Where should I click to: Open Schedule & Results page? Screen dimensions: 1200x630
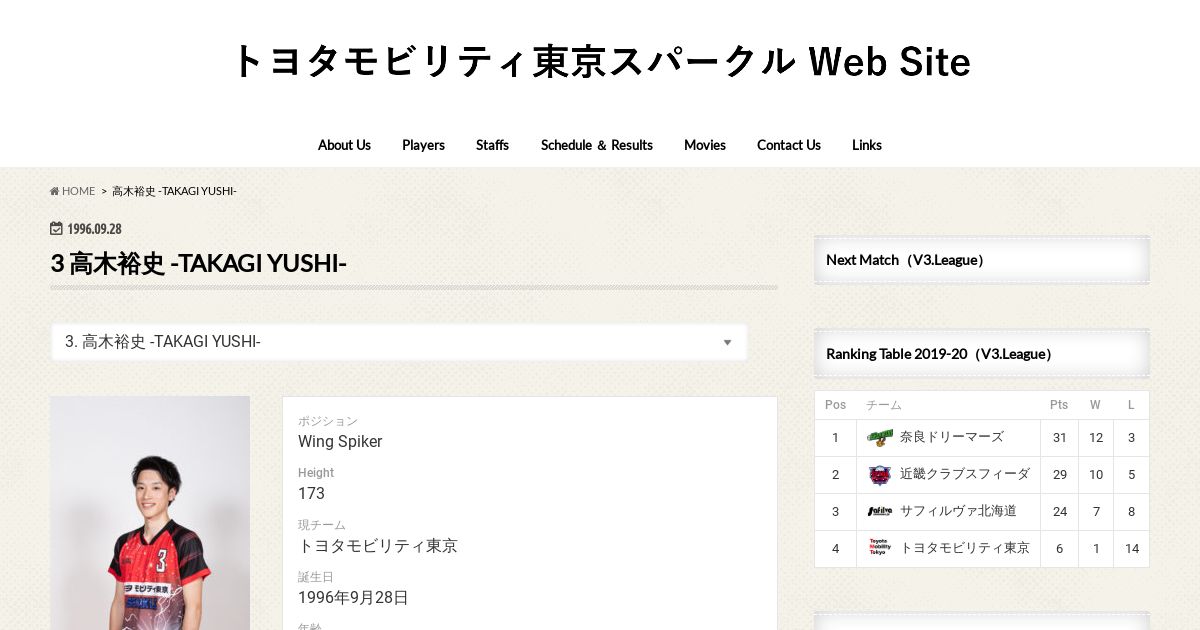coord(597,145)
